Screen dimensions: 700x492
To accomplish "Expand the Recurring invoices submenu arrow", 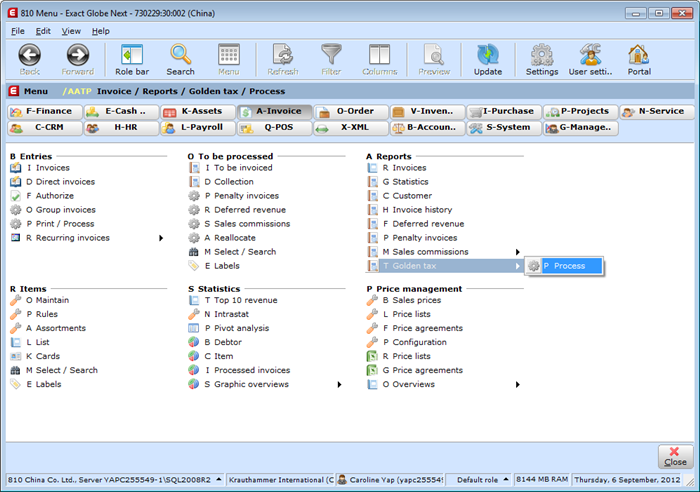I will tap(161, 238).
